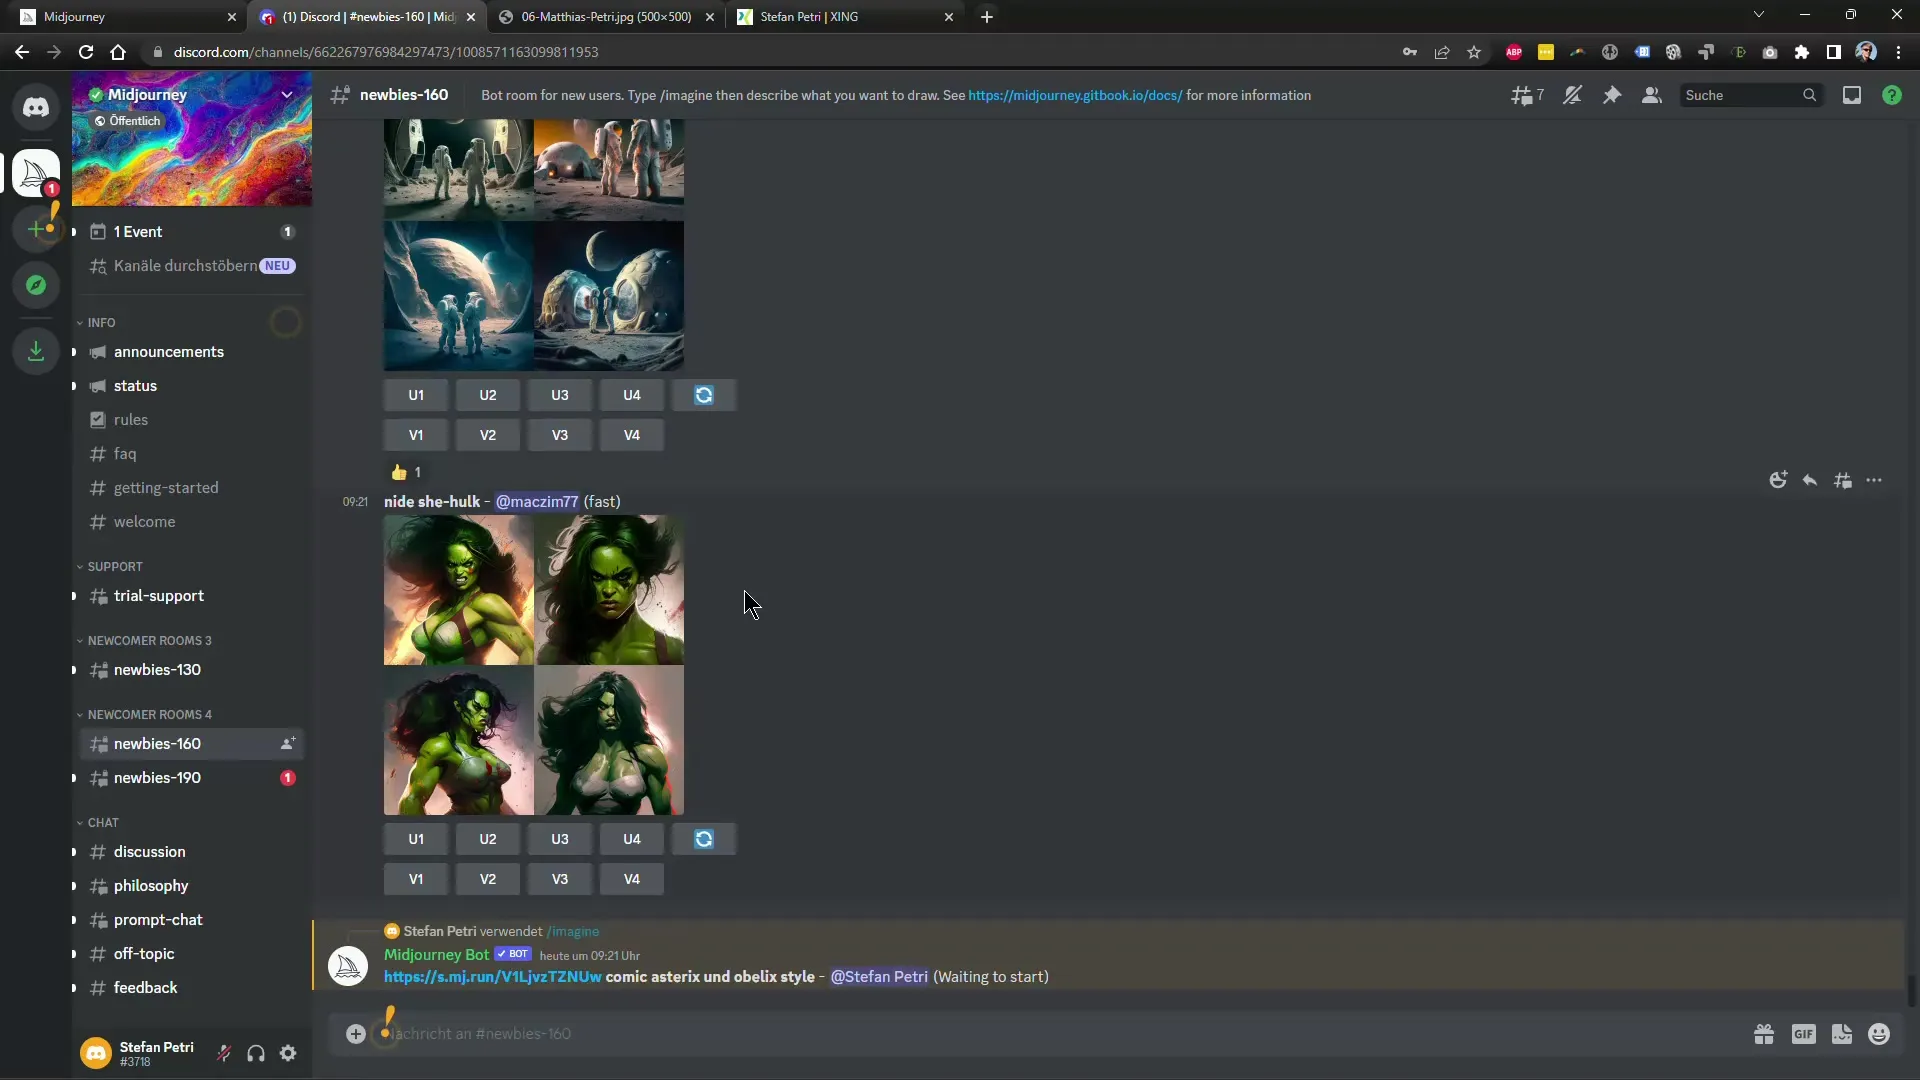
Task: Add a server with the plus icon
Action: (x=36, y=229)
